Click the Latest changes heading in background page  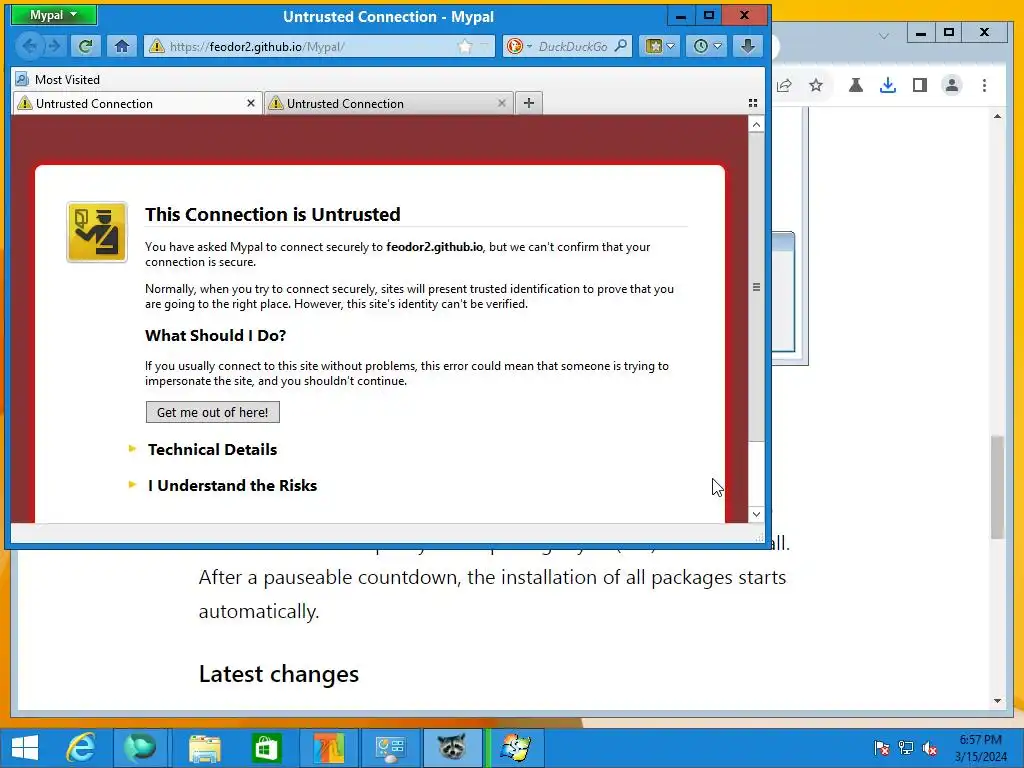tap(279, 674)
